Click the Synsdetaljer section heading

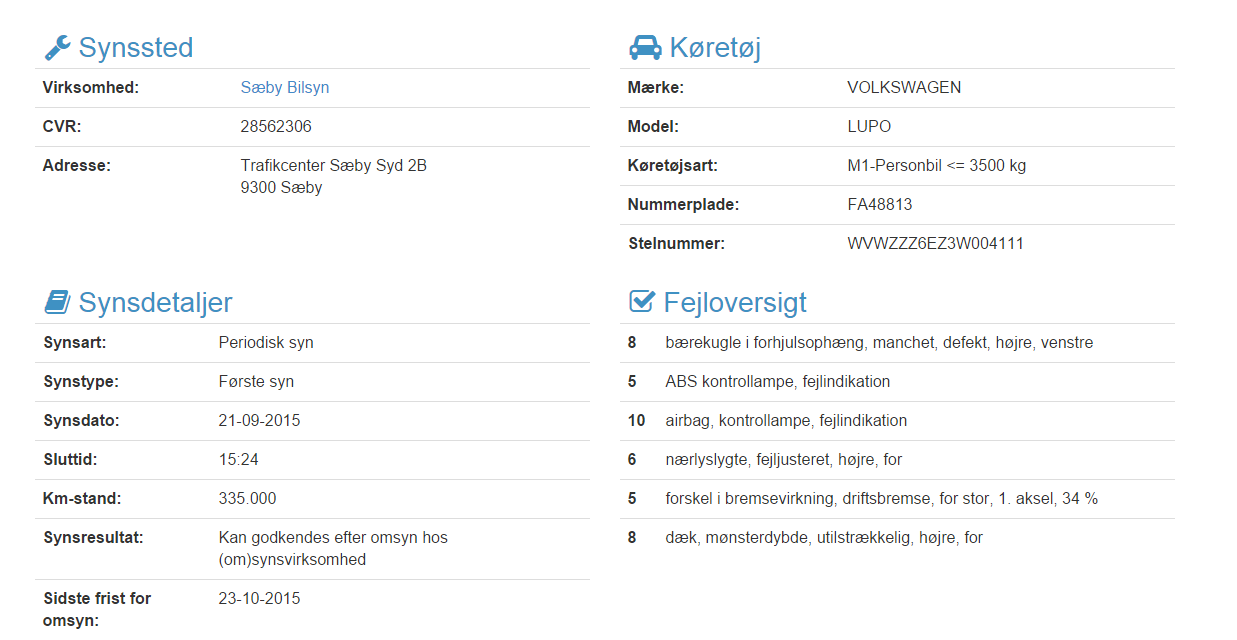156,303
